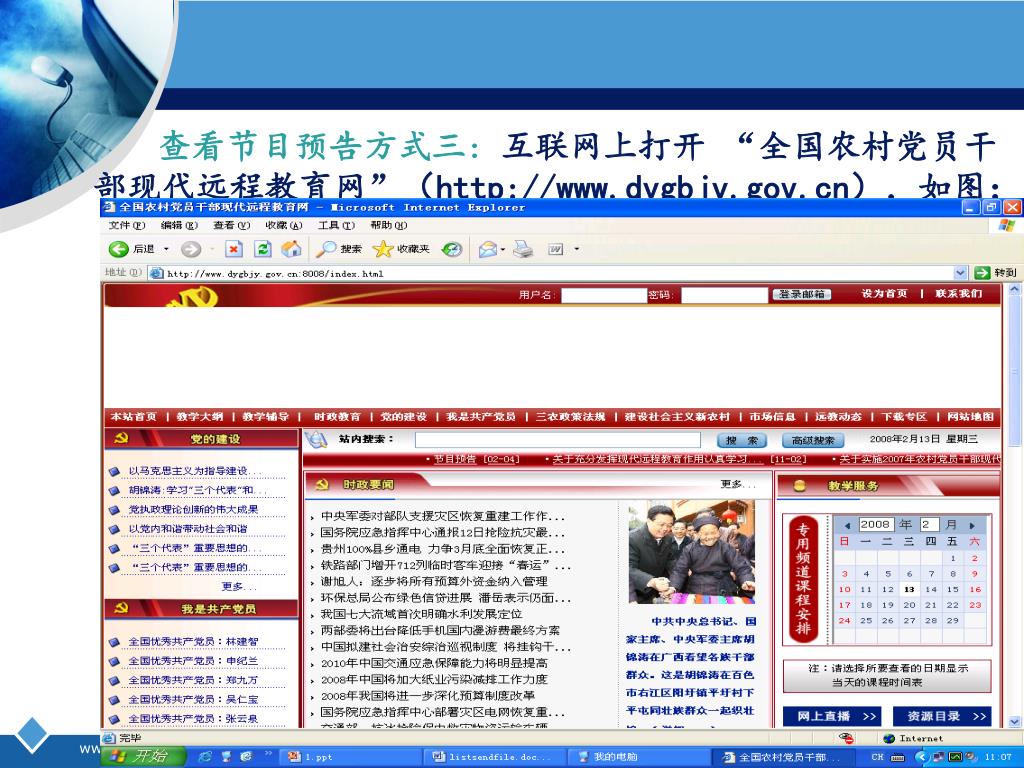Open the Edit button dropdown arrow
The width and height of the screenshot is (1024, 768).
(576, 249)
